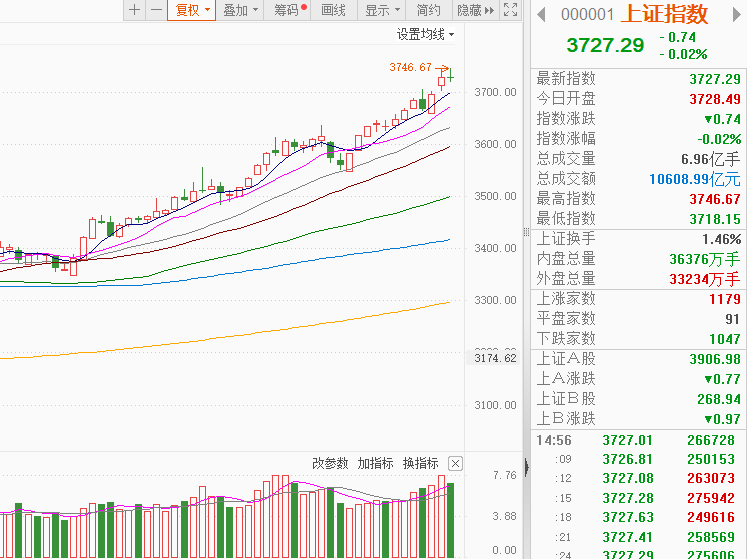Open the 显示 display options dropdown
The height and width of the screenshot is (559, 747).
click(x=381, y=10)
